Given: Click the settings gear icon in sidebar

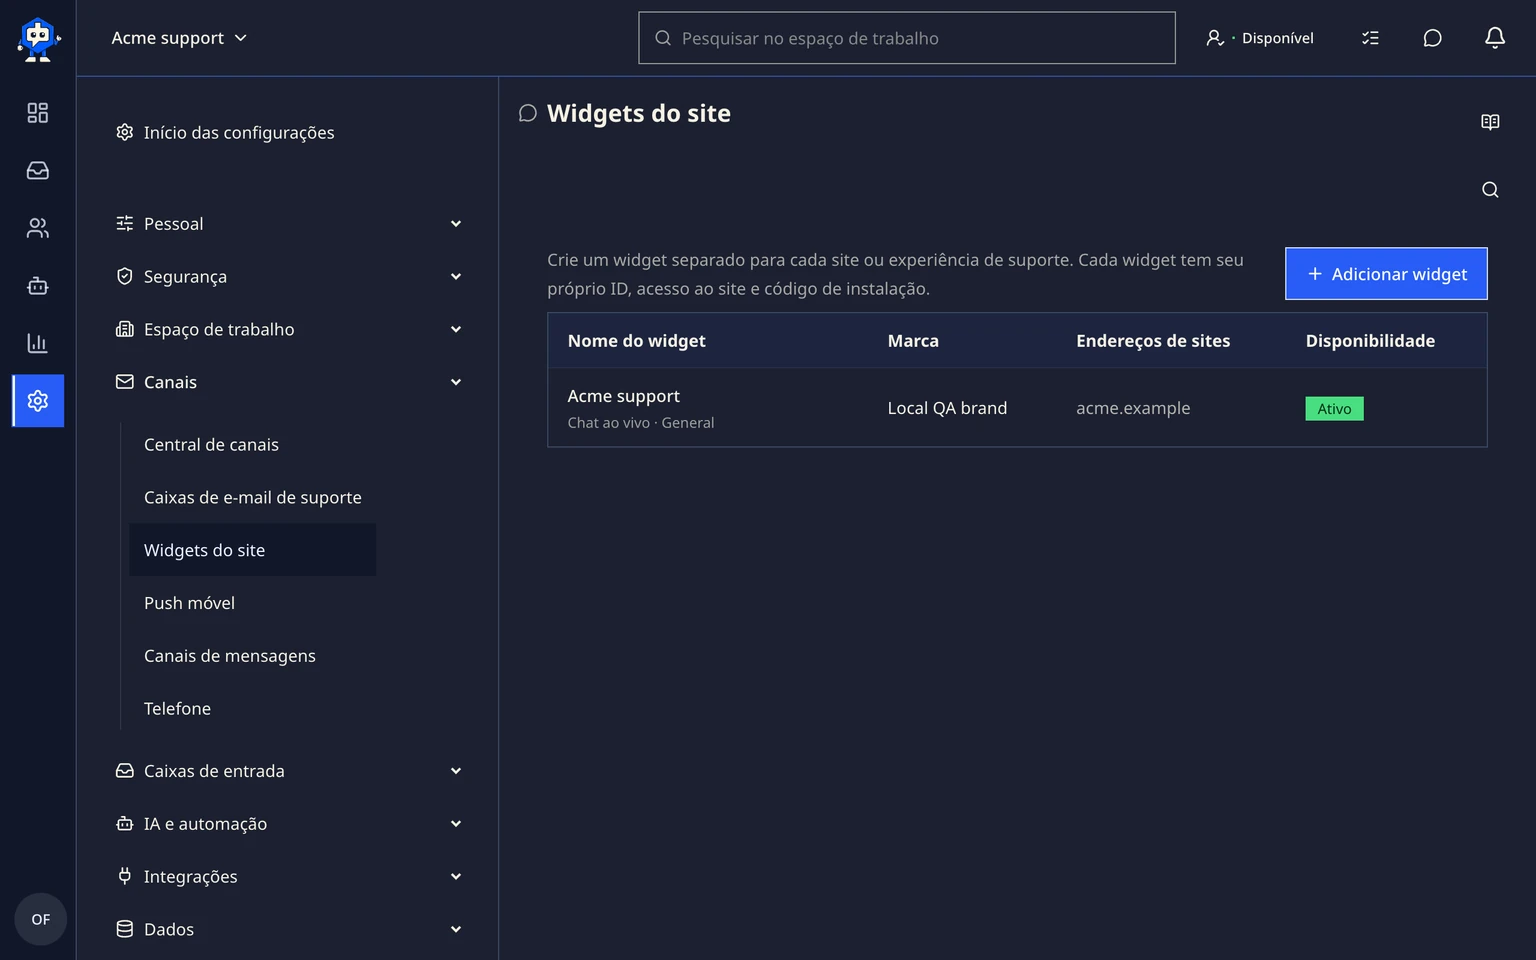Looking at the screenshot, I should [38, 401].
